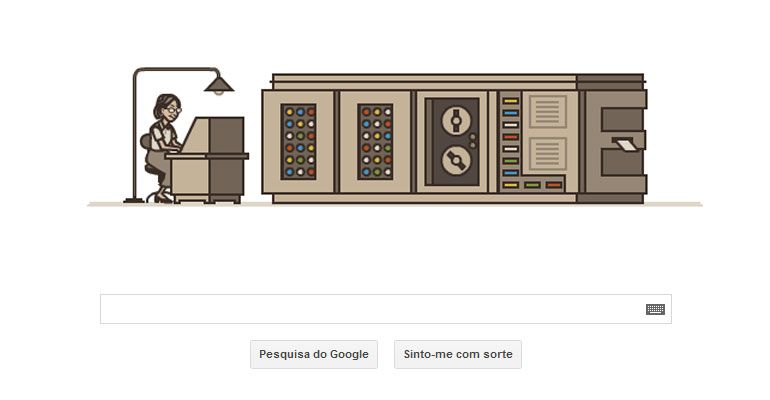The image size is (770, 400).
Task: Click the hanging desk lamp shade in the doodle
Action: click(219, 85)
